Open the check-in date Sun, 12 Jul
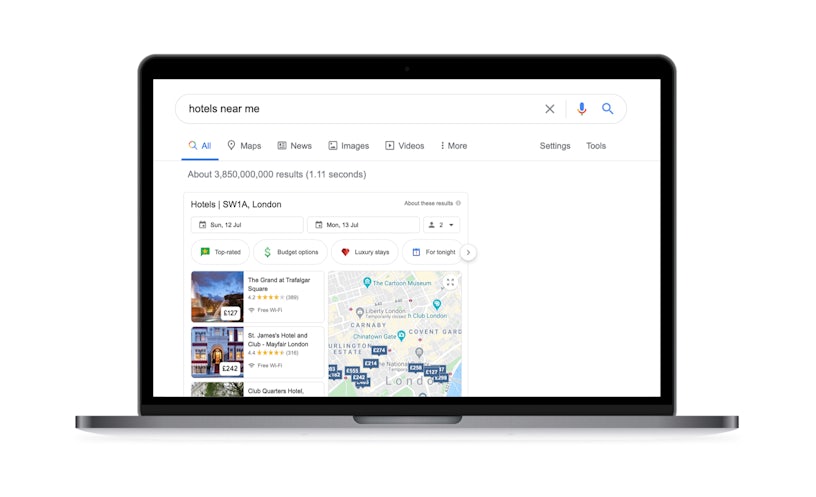Viewport: 816px width, 497px height. (247, 225)
